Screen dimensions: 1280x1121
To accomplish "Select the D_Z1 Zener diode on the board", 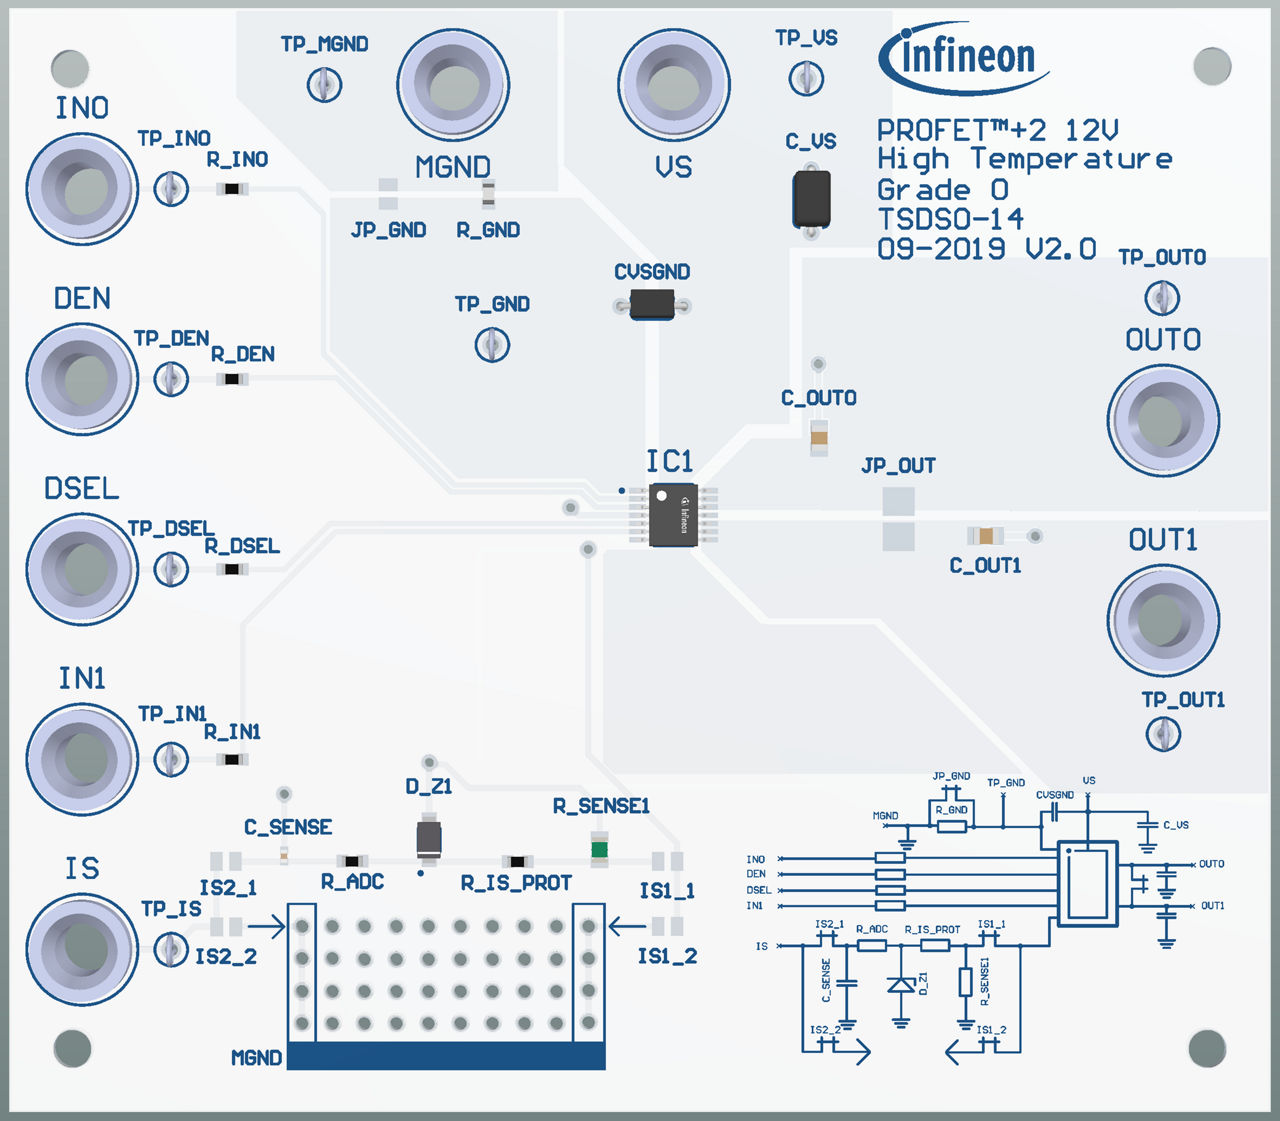I will (x=429, y=838).
